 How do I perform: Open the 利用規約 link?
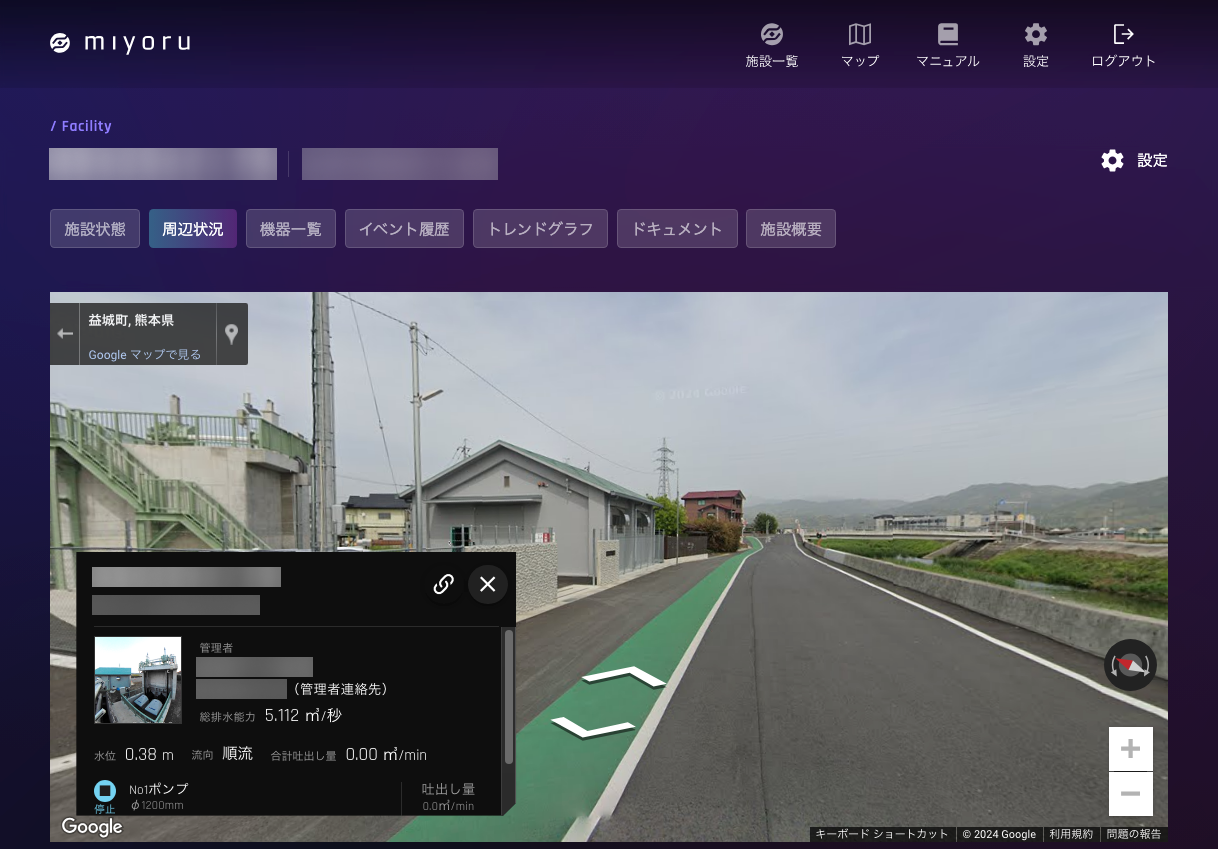[1072, 834]
